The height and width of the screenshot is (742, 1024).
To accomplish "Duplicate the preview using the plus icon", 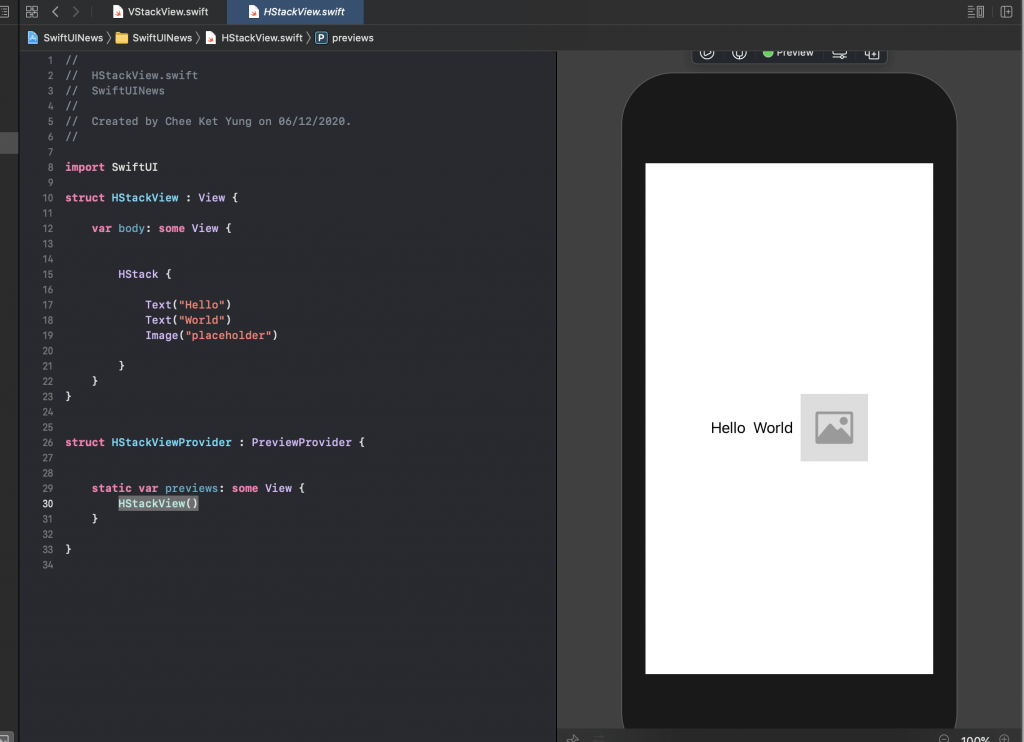I will click(x=873, y=55).
